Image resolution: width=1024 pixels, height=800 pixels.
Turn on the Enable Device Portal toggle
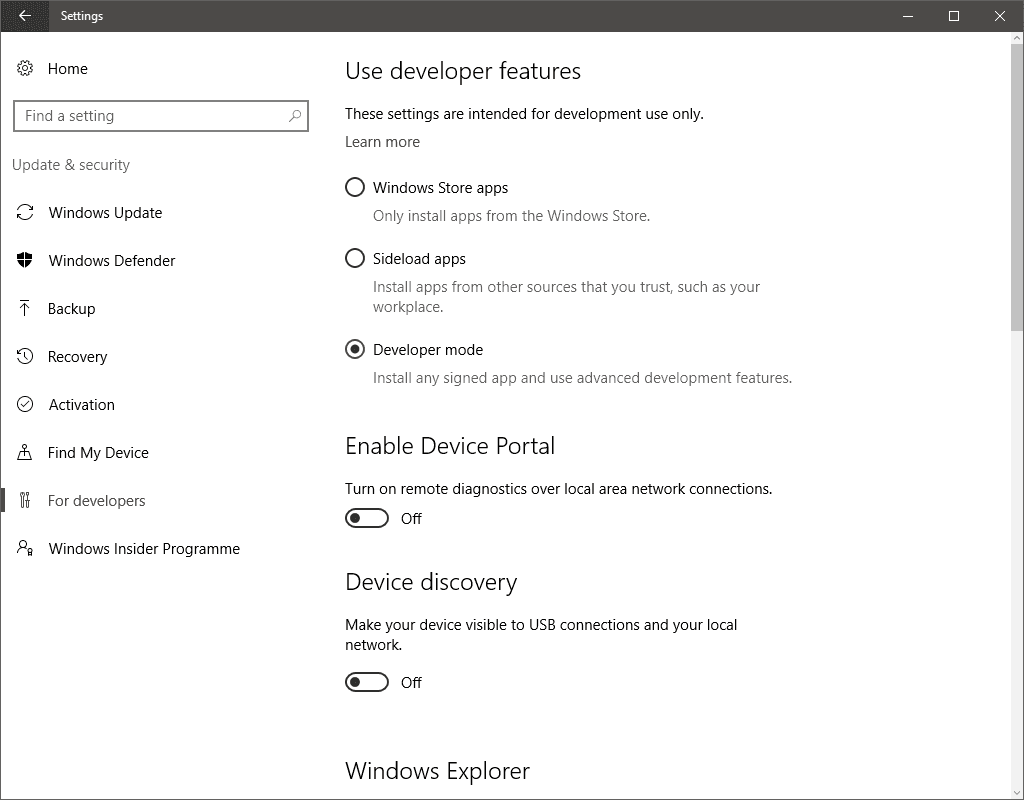click(x=367, y=518)
